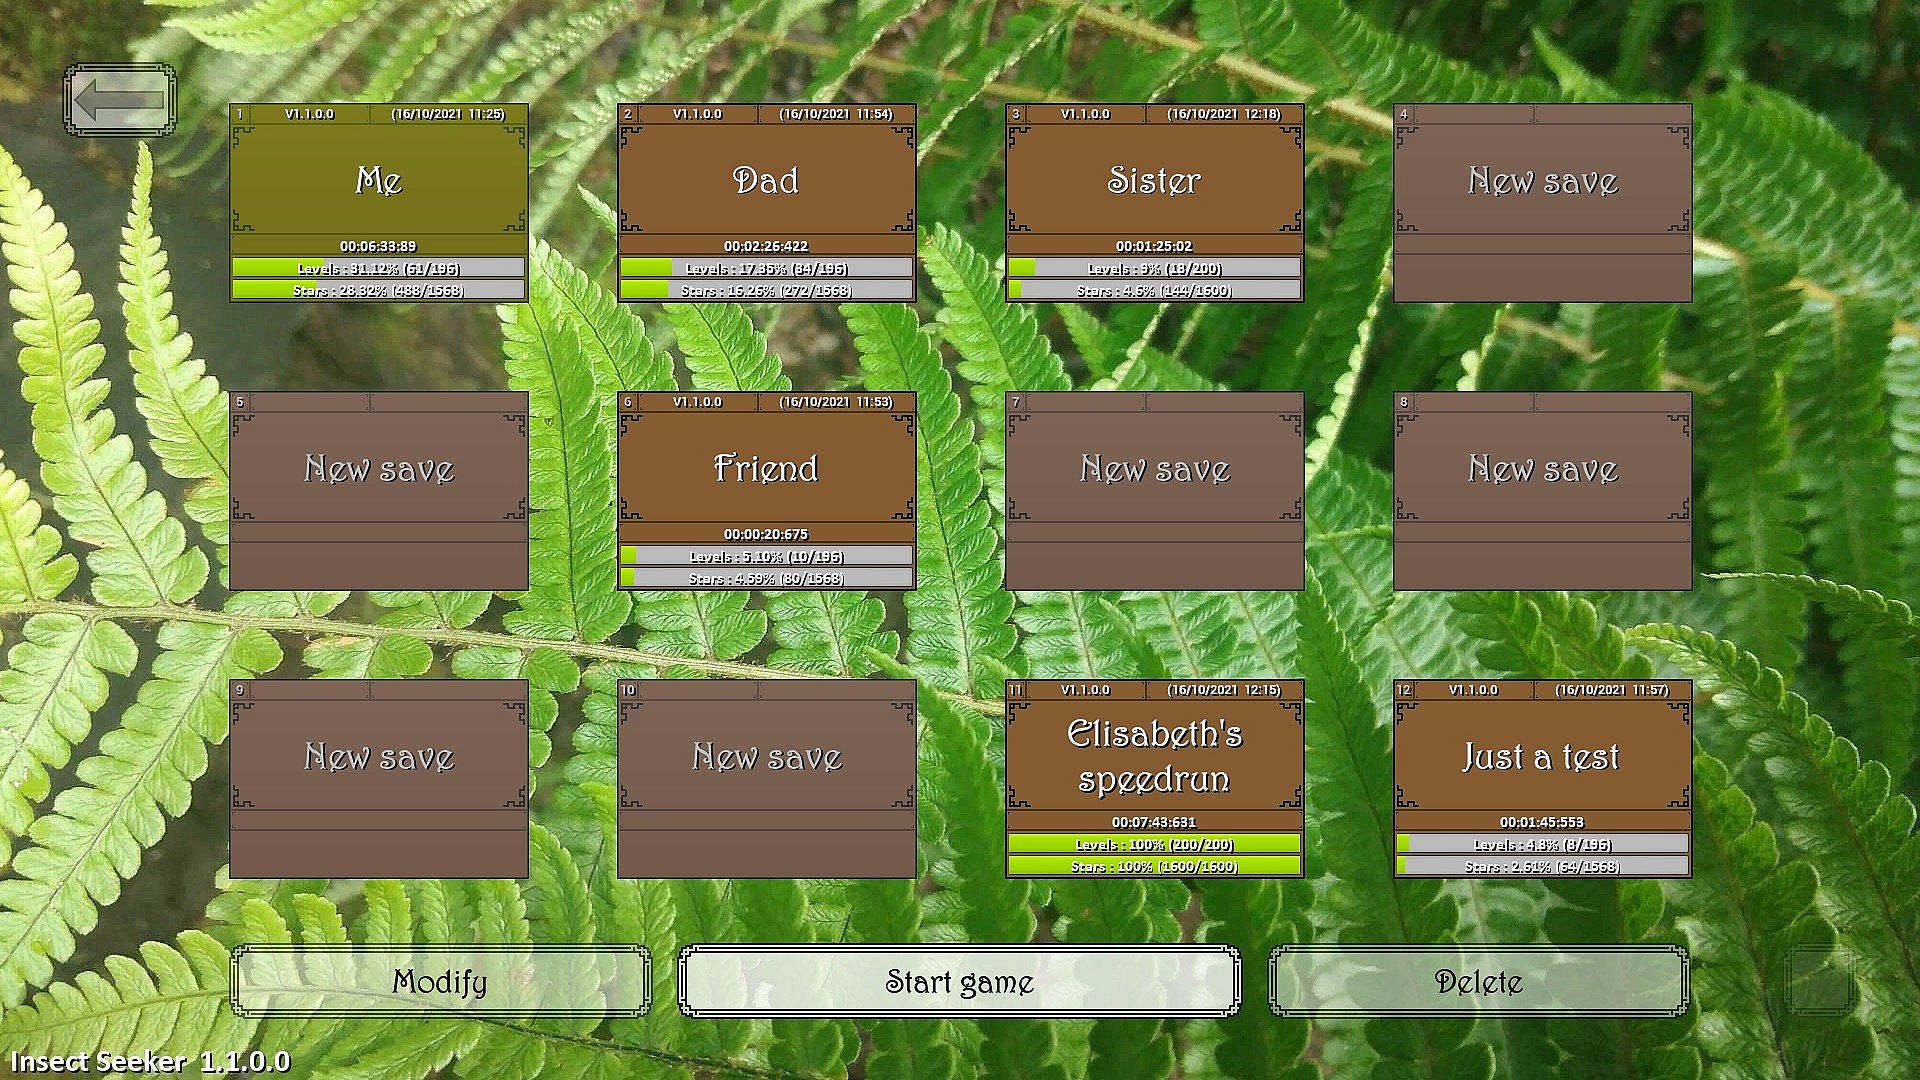1920x1080 pixels.
Task: Click Dad save's Stars progress bar
Action: point(766,290)
